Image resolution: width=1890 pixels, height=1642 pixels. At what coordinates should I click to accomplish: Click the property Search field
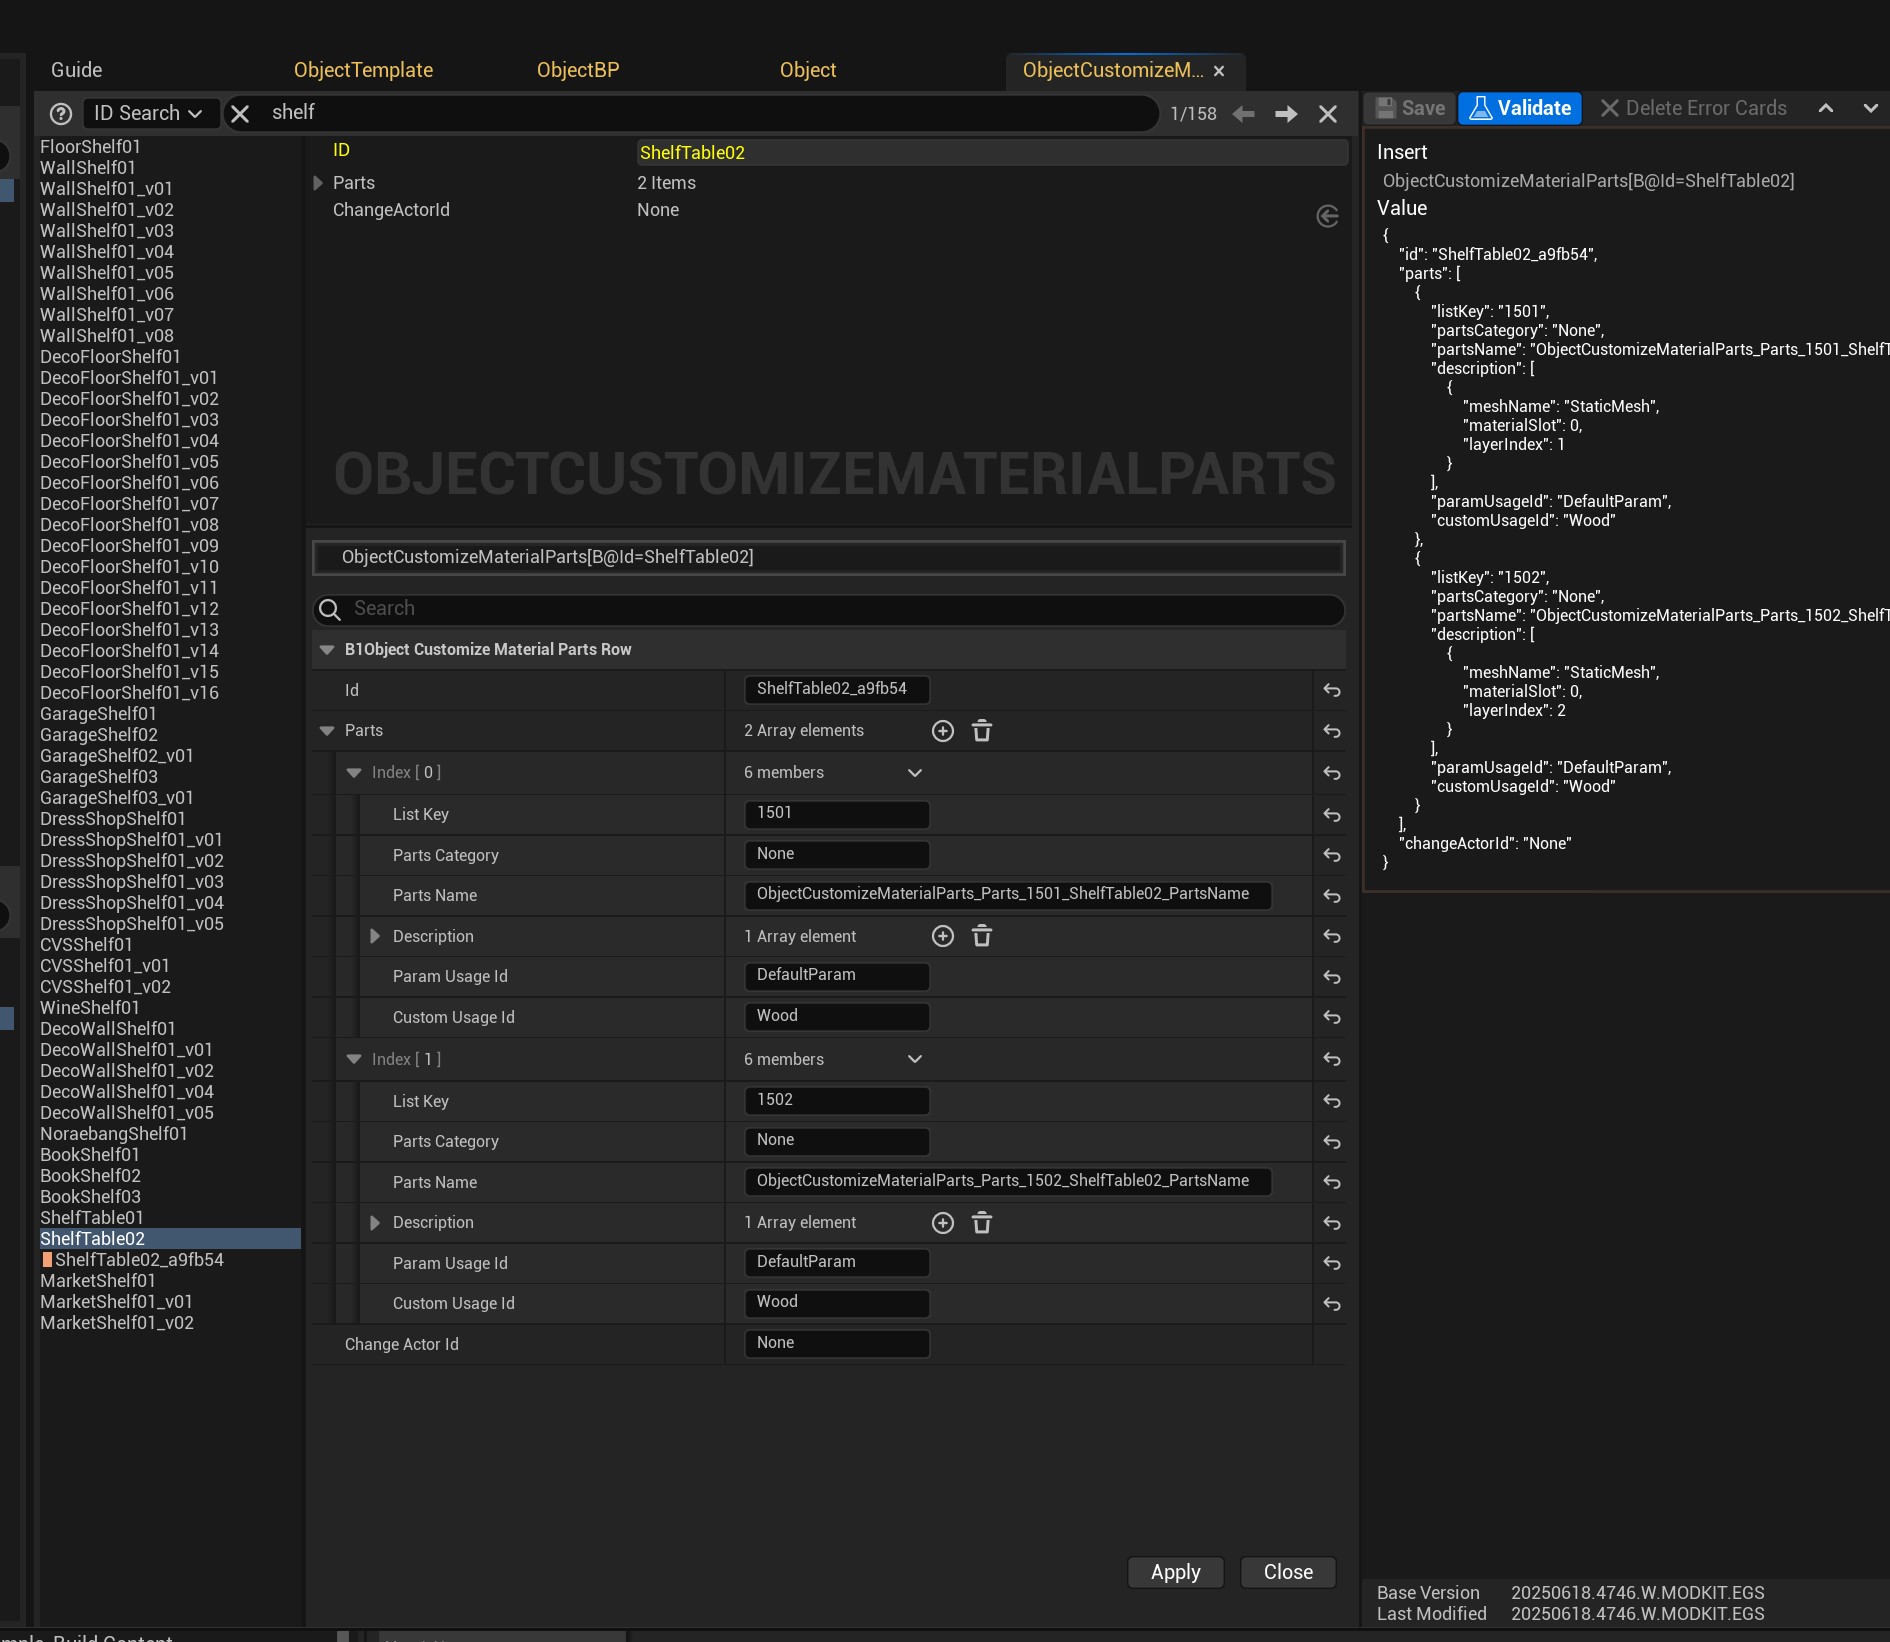[x=828, y=609]
